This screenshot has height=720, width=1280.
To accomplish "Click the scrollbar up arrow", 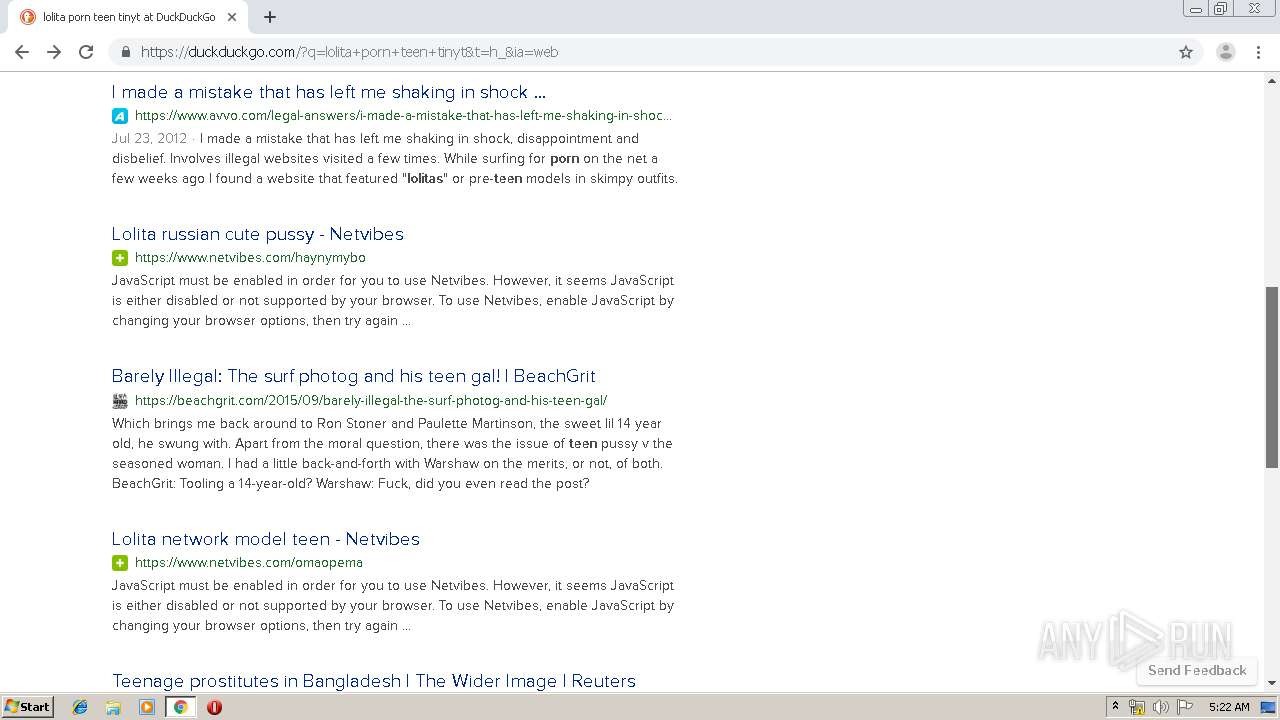I will tap(1272, 79).
